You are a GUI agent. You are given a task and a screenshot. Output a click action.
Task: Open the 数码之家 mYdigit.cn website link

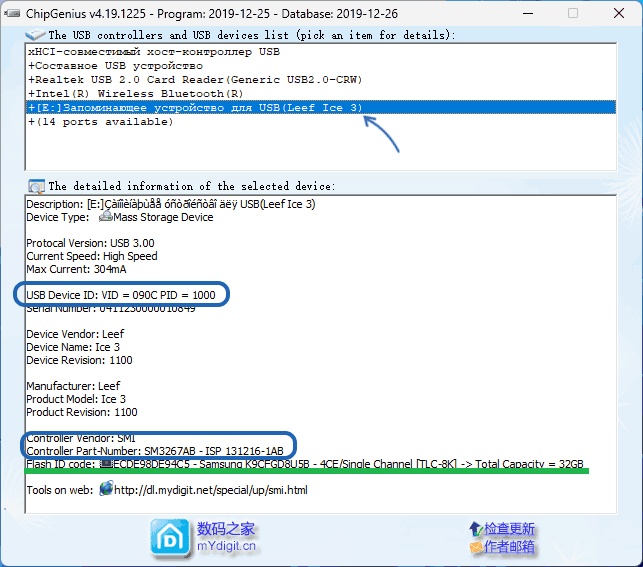226,537
